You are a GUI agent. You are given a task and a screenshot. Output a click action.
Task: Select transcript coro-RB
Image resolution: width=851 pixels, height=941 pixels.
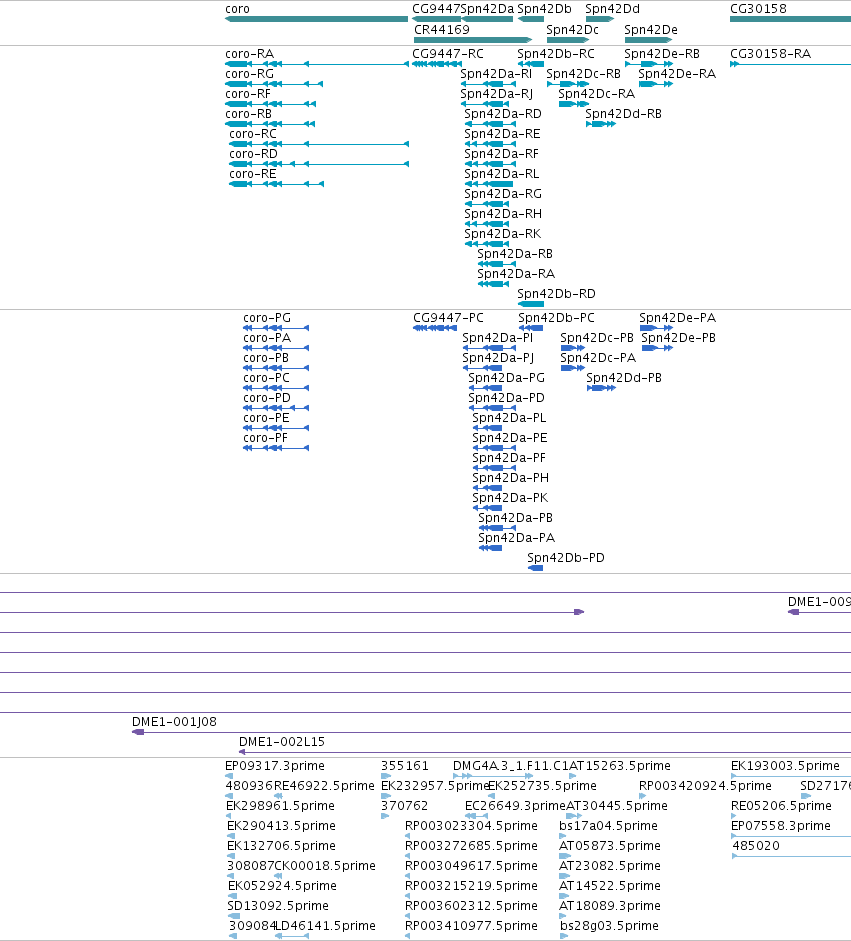[270, 124]
